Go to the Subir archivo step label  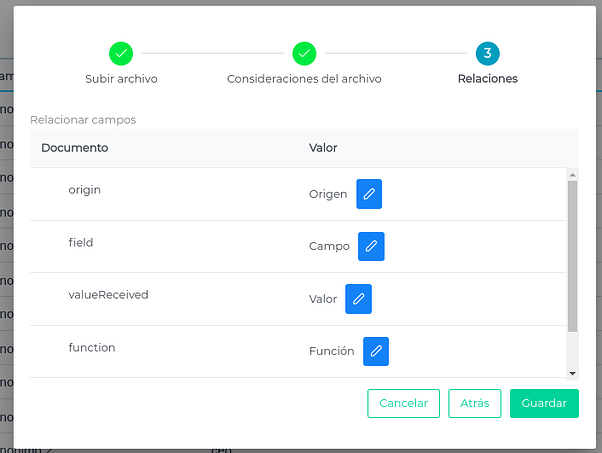pos(121,78)
